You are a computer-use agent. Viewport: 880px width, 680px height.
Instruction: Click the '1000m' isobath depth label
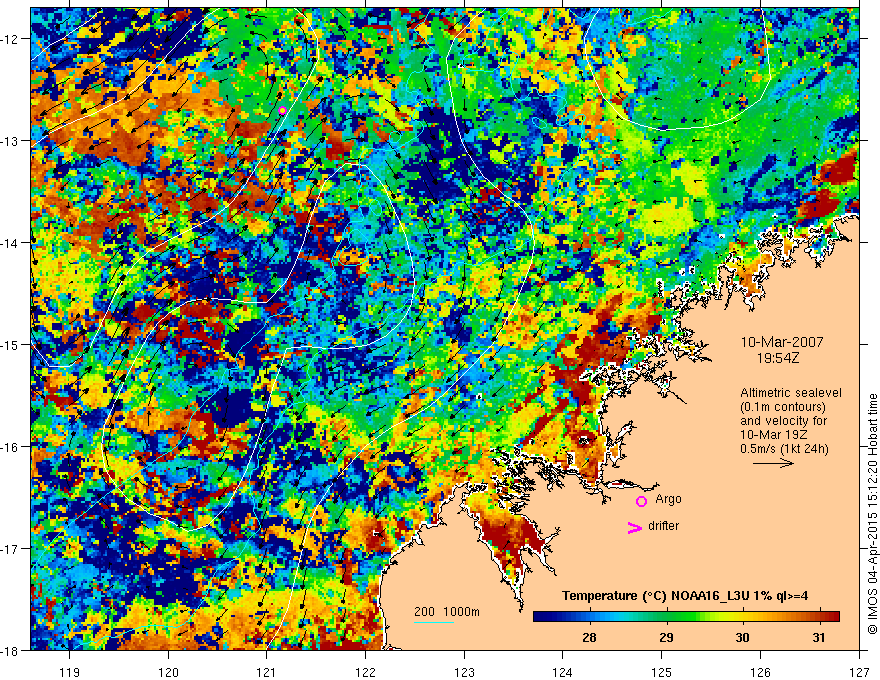click(461, 612)
